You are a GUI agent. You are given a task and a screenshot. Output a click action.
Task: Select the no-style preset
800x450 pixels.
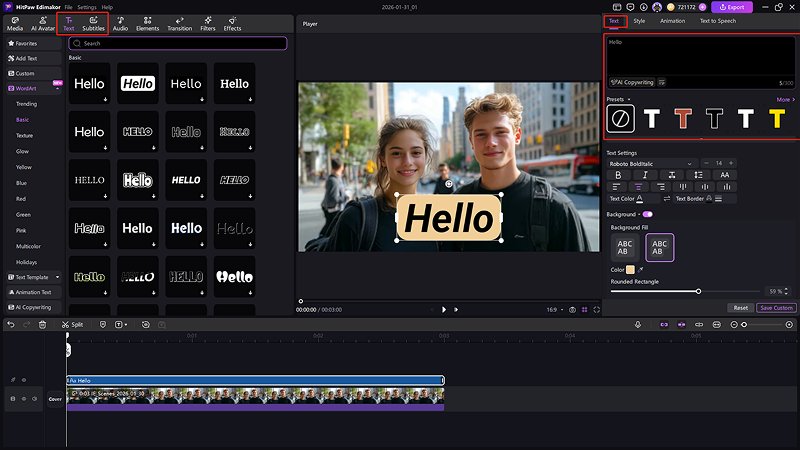620,119
